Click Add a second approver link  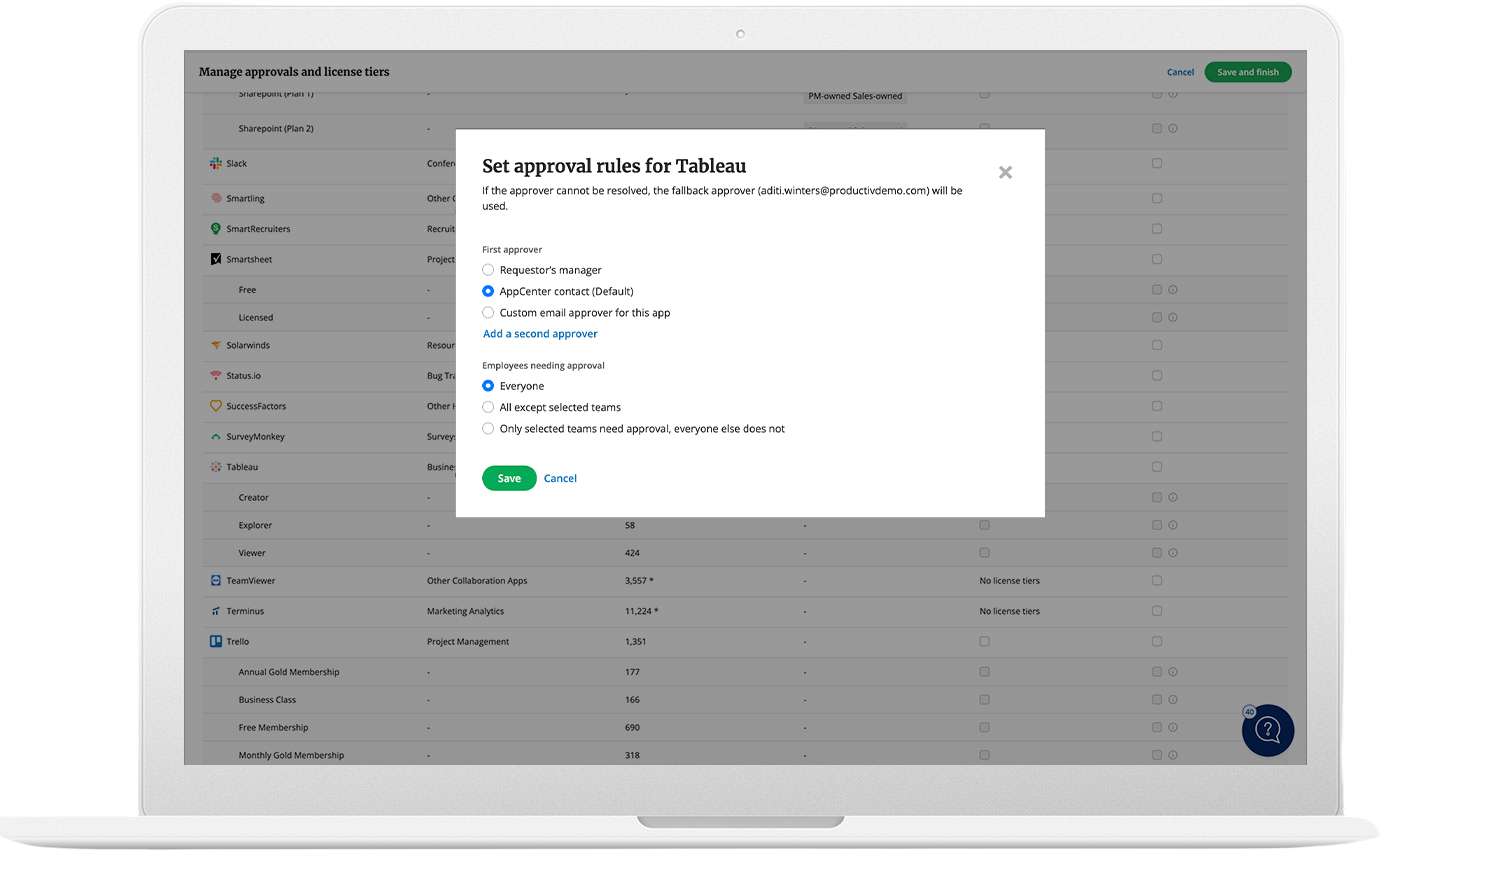[540, 334]
